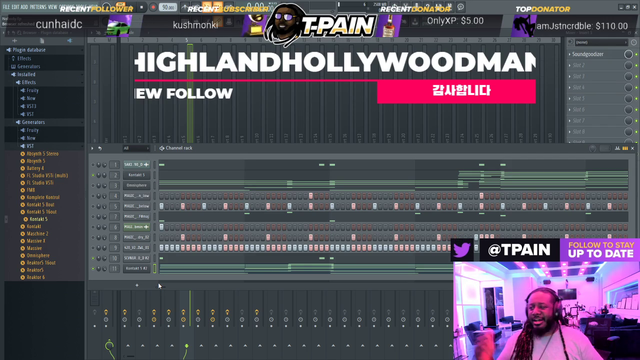Viewport: 640px width, 360px height.
Task: Toggle Slot 4 enable LED in mixer
Action: tap(636, 87)
